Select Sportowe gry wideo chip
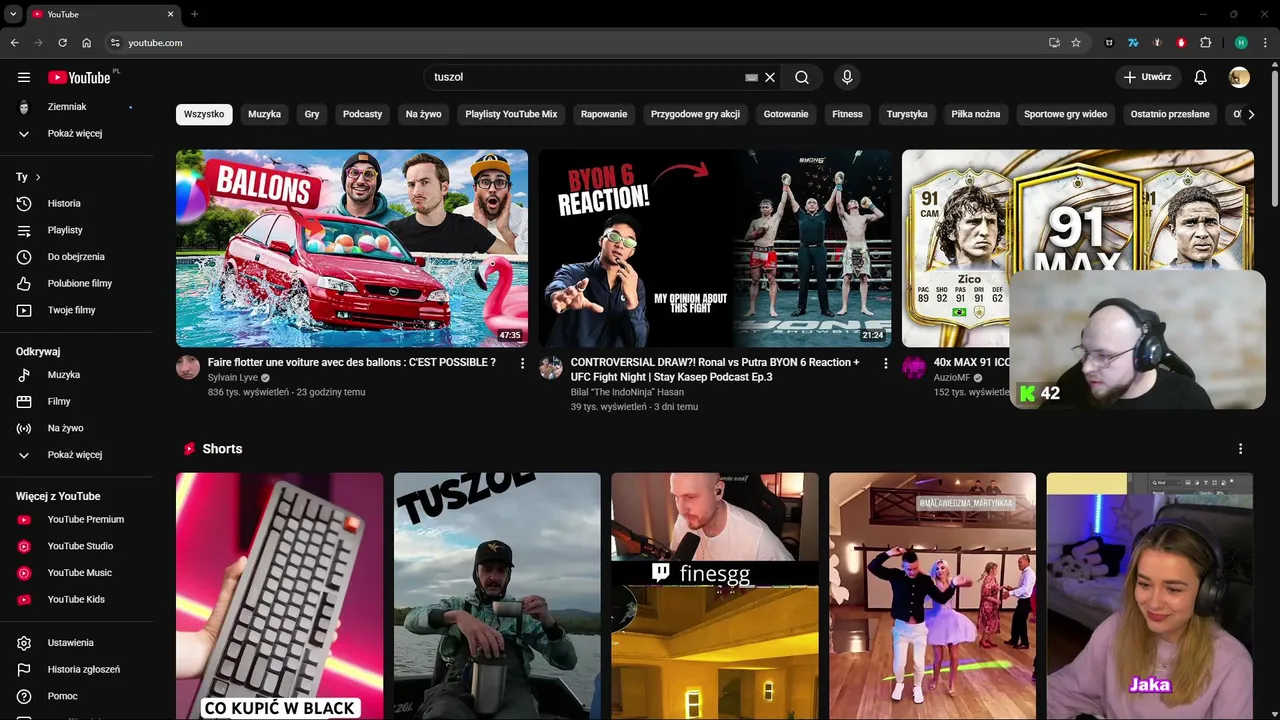 (1065, 114)
